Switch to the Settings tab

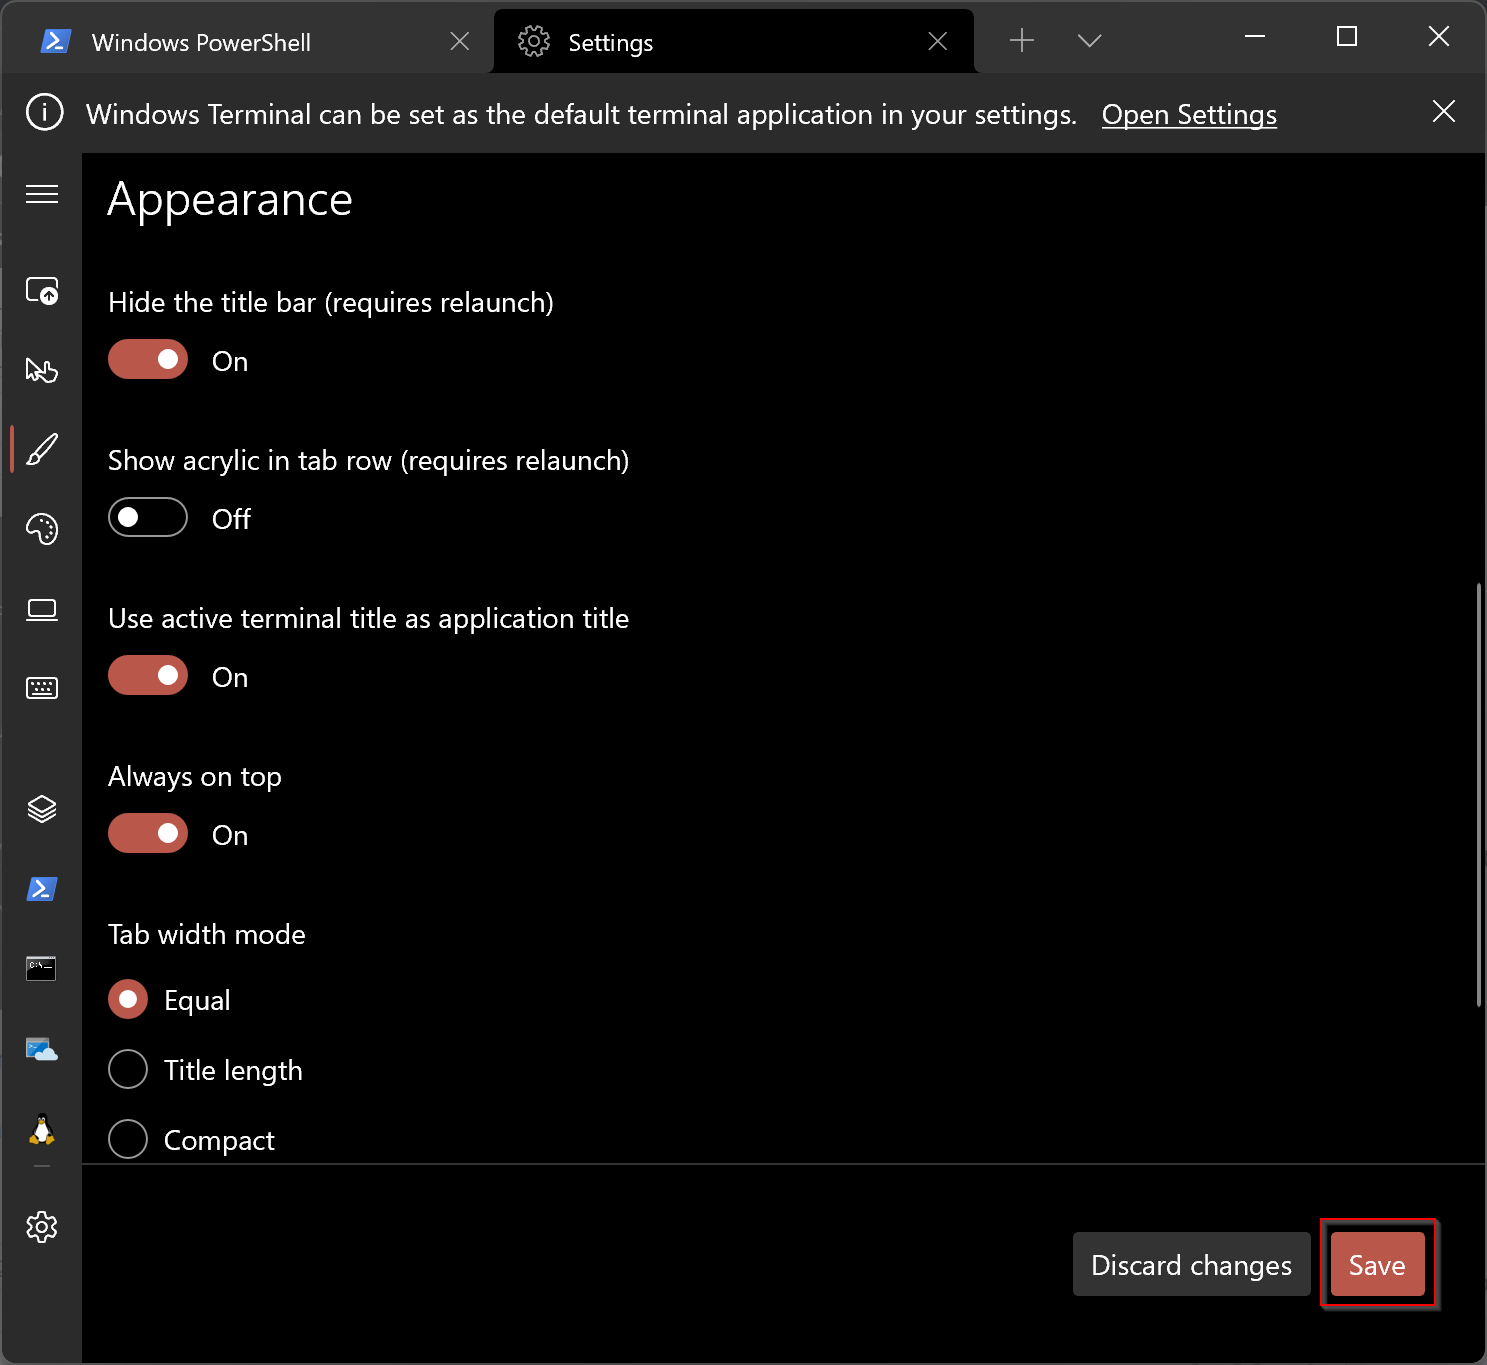click(734, 42)
